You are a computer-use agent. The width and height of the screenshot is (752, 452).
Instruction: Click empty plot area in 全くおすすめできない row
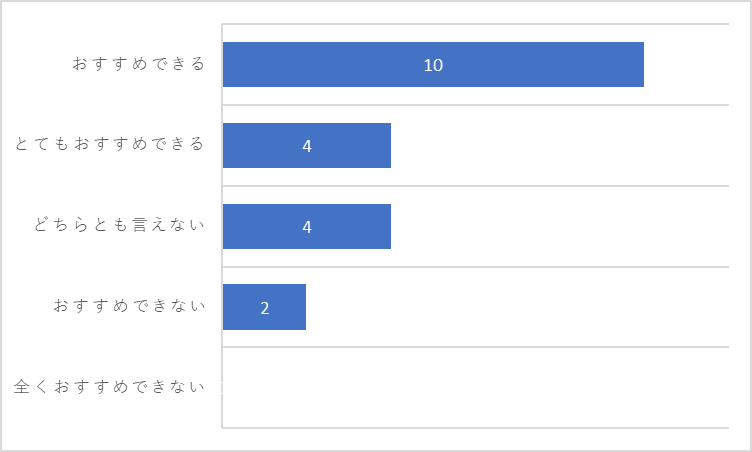(475, 387)
